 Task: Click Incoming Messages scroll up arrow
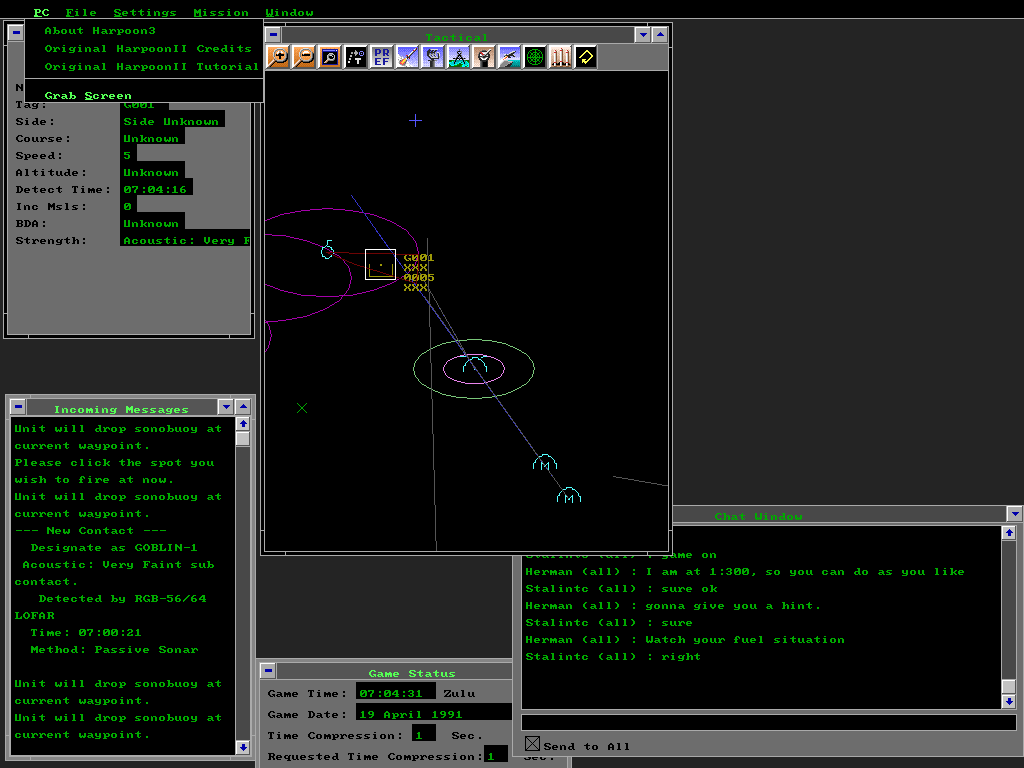tap(243, 424)
